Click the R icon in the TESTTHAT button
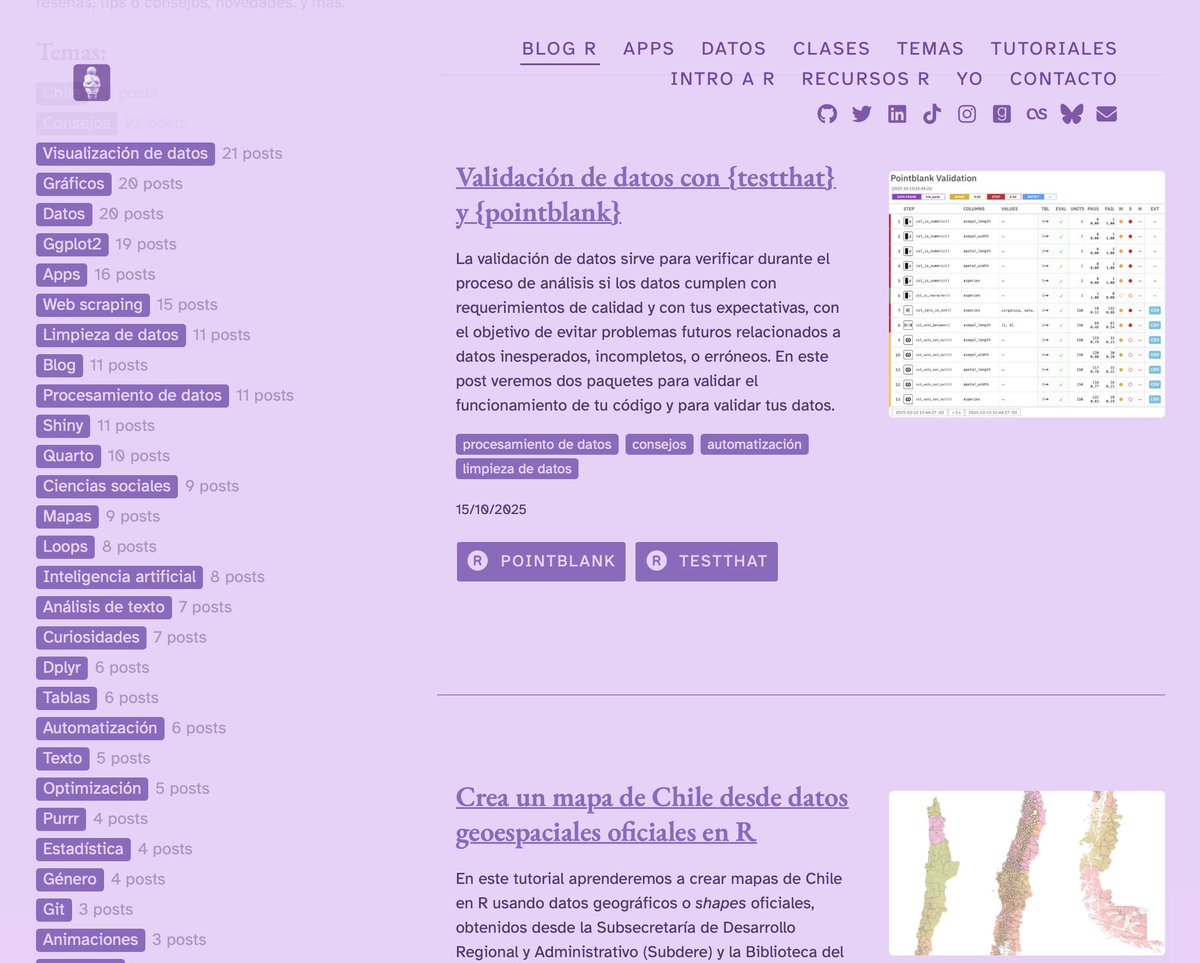 click(x=656, y=561)
